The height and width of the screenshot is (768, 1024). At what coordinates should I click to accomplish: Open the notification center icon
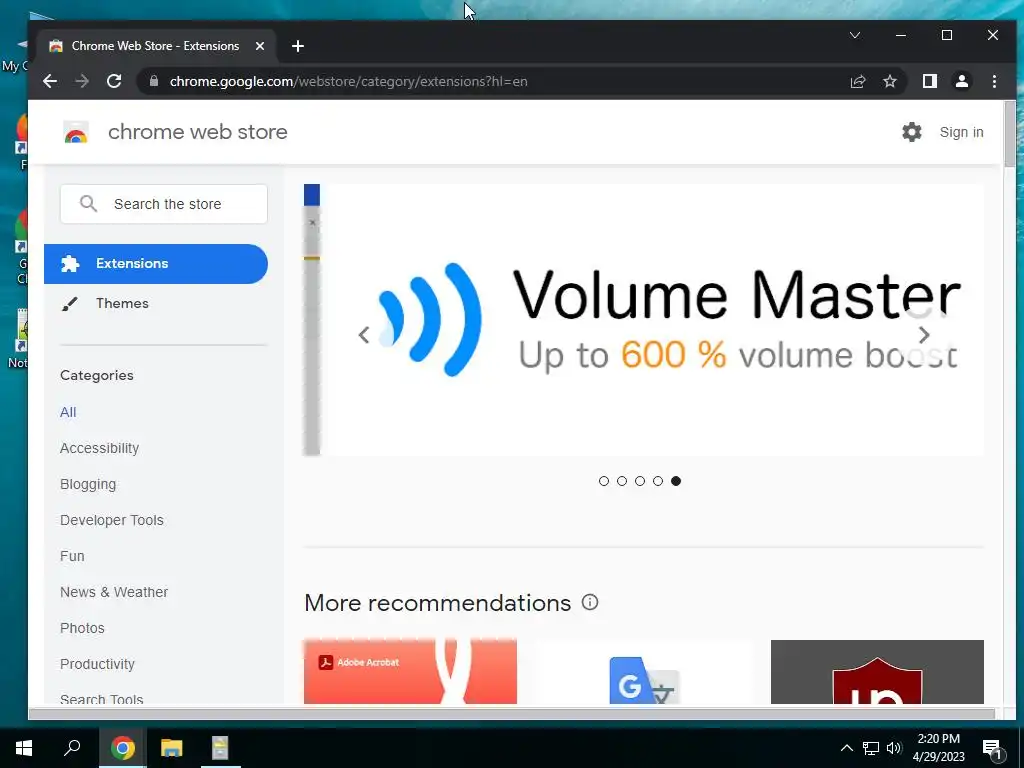point(992,749)
